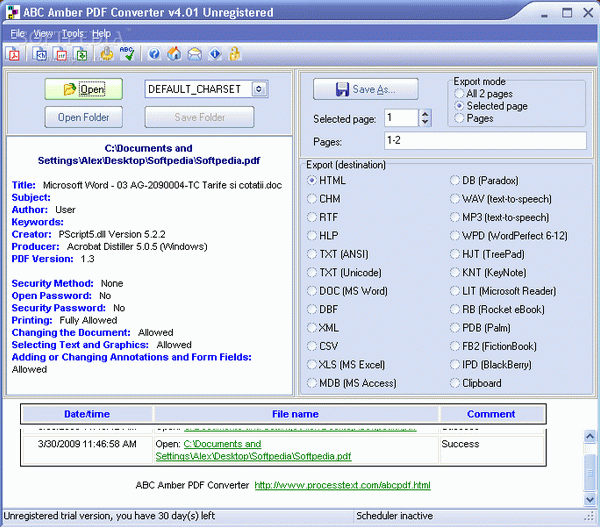Open the Tools menu
This screenshot has height=527, width=600.
pyautogui.click(x=73, y=34)
